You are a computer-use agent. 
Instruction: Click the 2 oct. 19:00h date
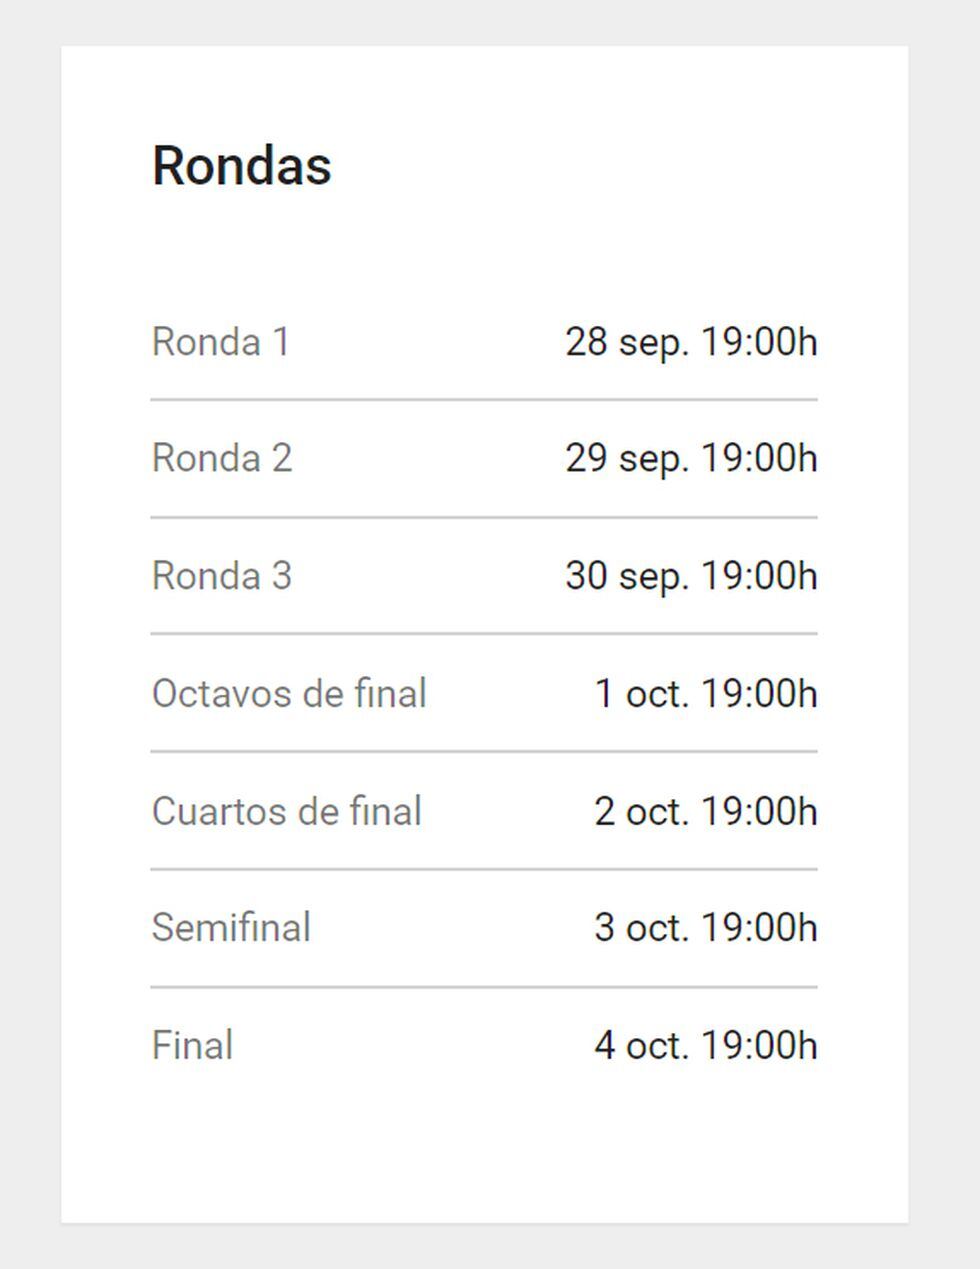tap(705, 811)
